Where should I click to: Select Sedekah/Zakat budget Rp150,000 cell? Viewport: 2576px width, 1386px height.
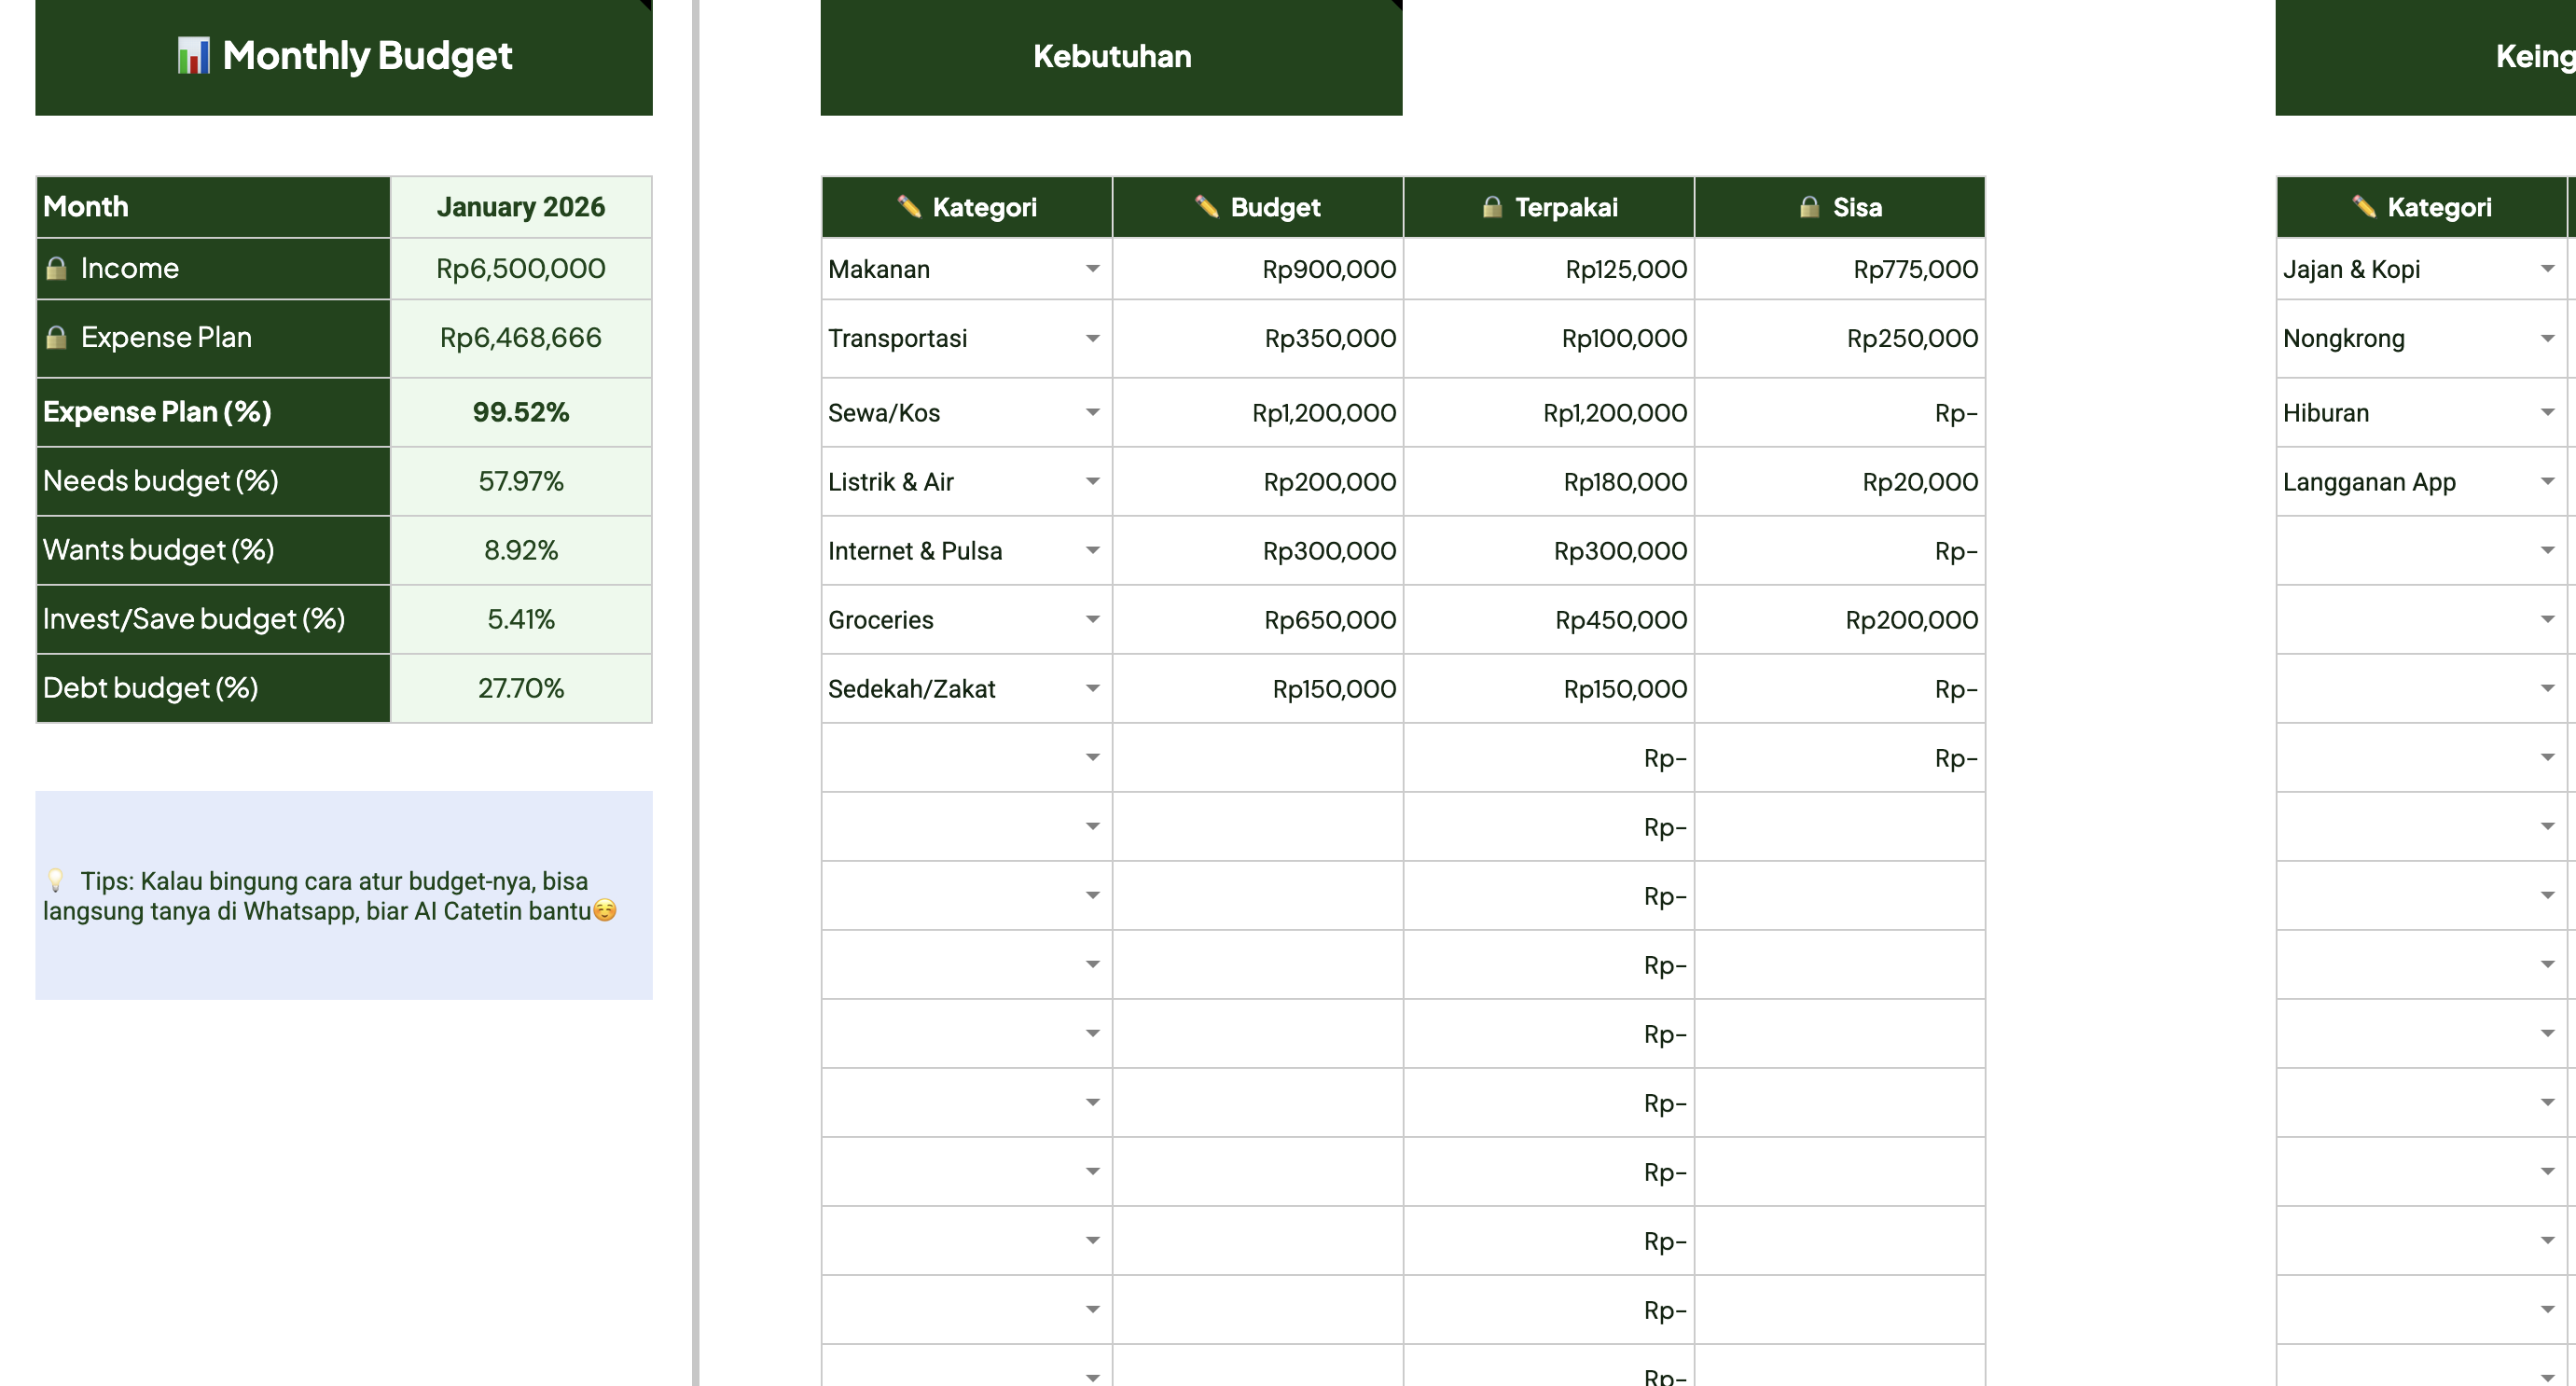point(1258,688)
